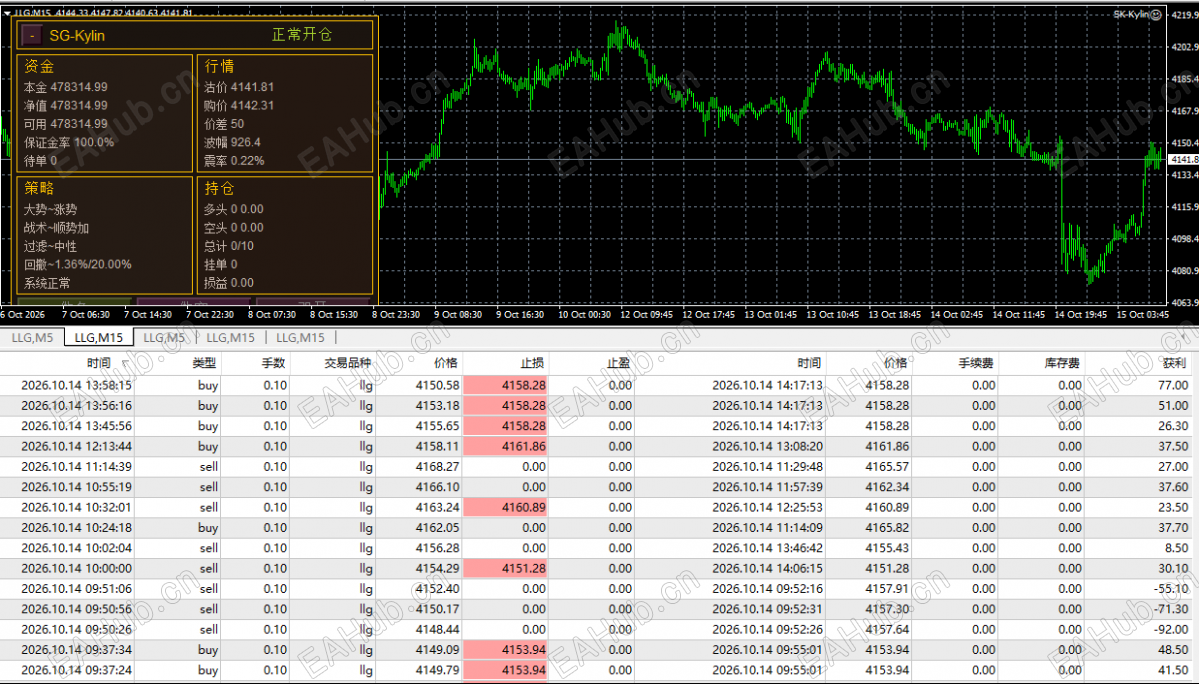Sort by the 库存费 column header
Screen dimensions: 1199x684
(x=1062, y=363)
